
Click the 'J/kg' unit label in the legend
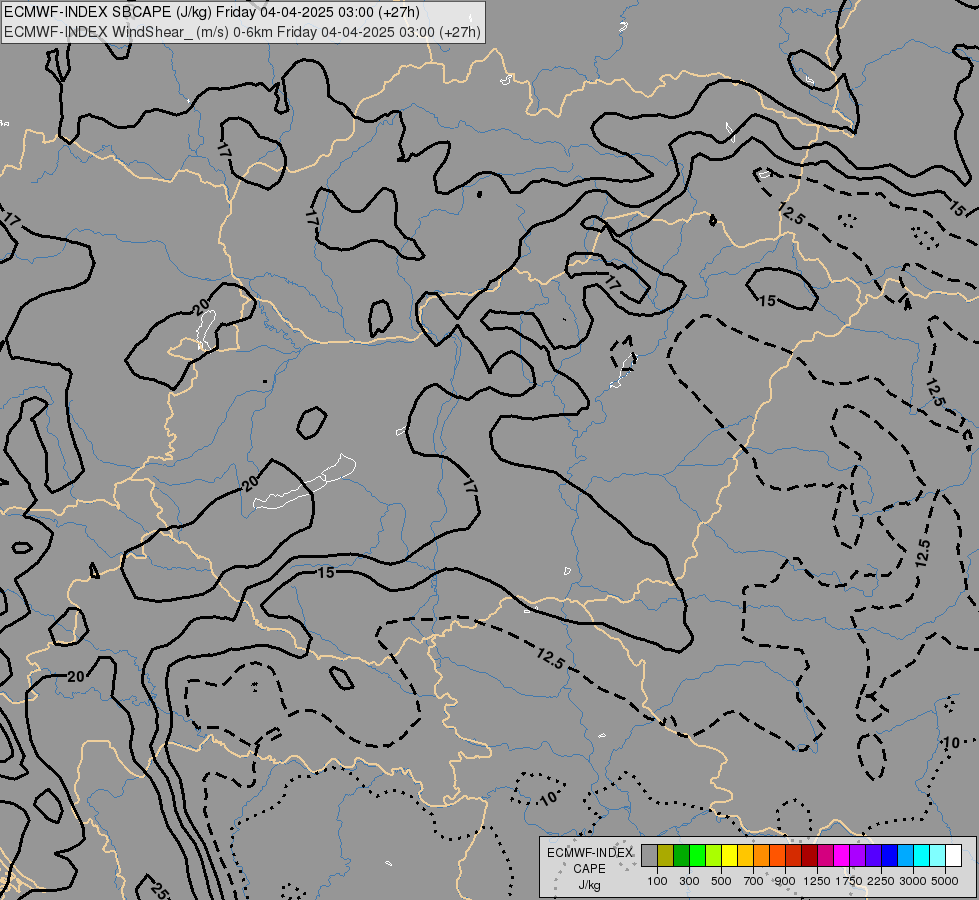coord(589,885)
